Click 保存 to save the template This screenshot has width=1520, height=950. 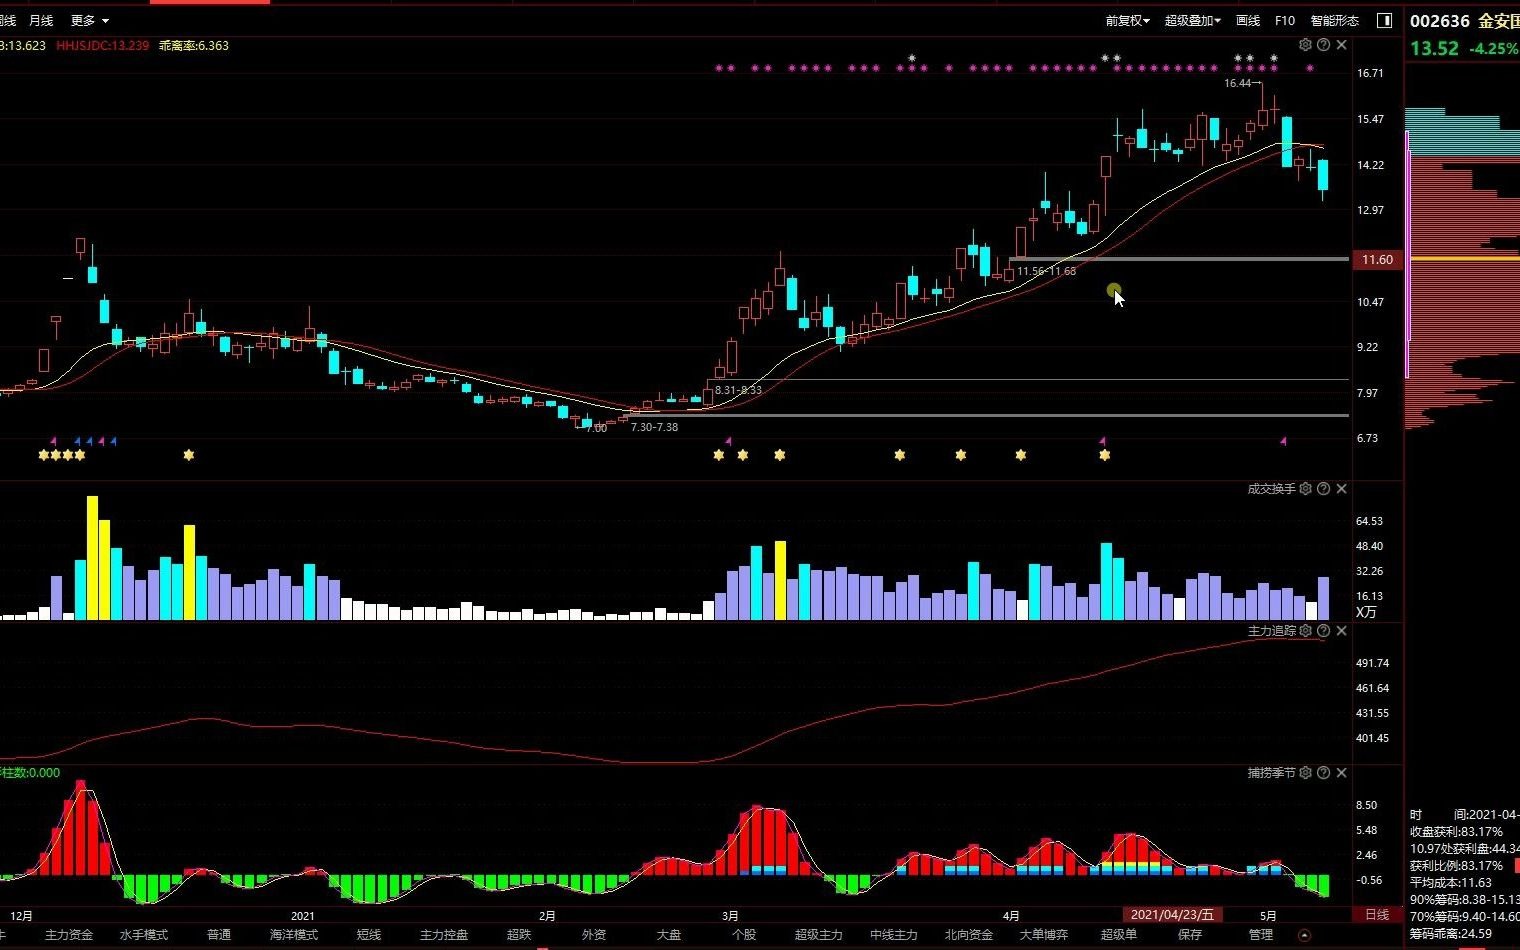point(1190,935)
